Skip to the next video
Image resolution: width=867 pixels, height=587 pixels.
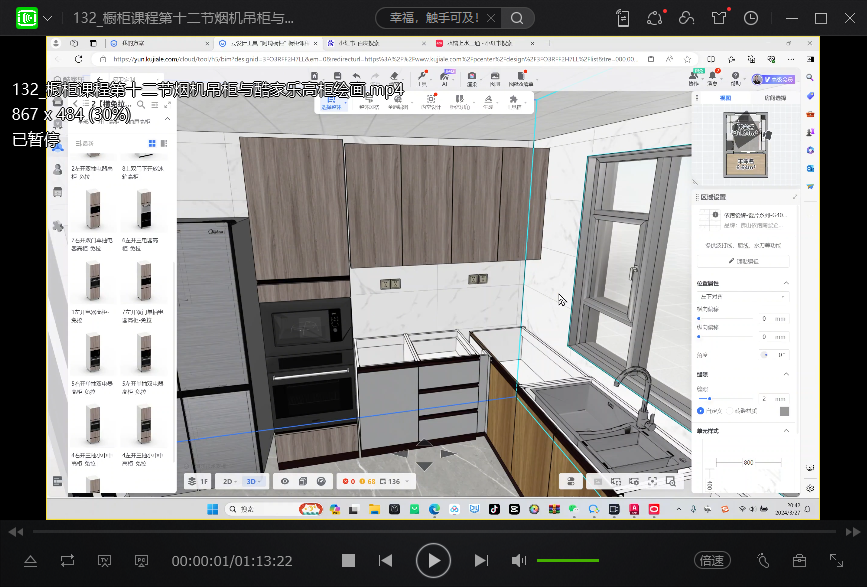pos(481,561)
